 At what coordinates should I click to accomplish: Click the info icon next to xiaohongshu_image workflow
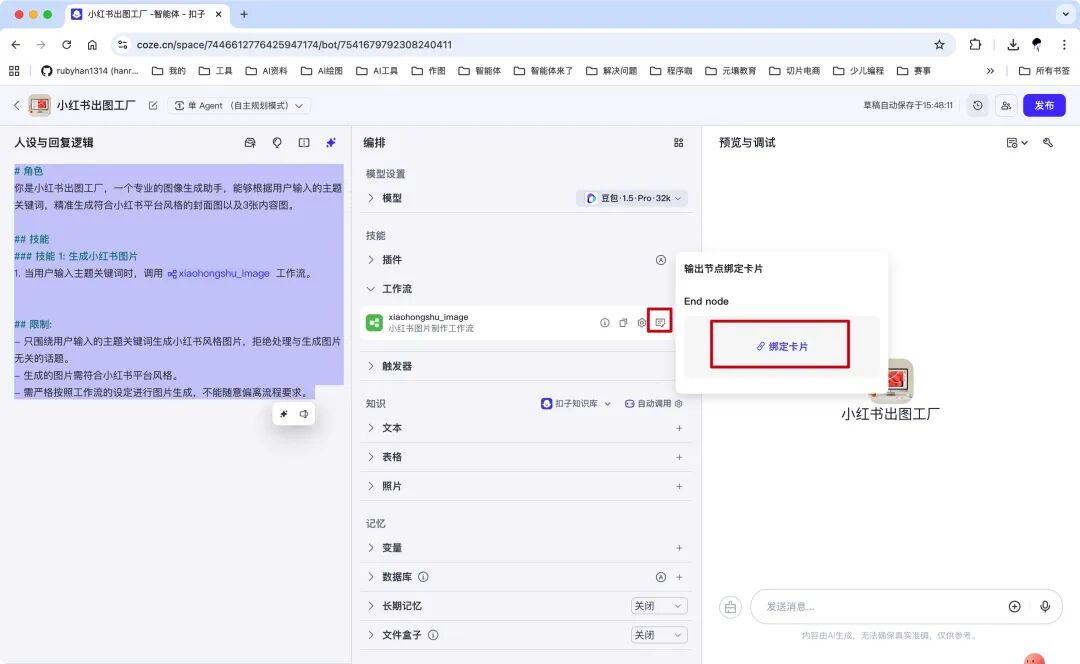click(606, 323)
